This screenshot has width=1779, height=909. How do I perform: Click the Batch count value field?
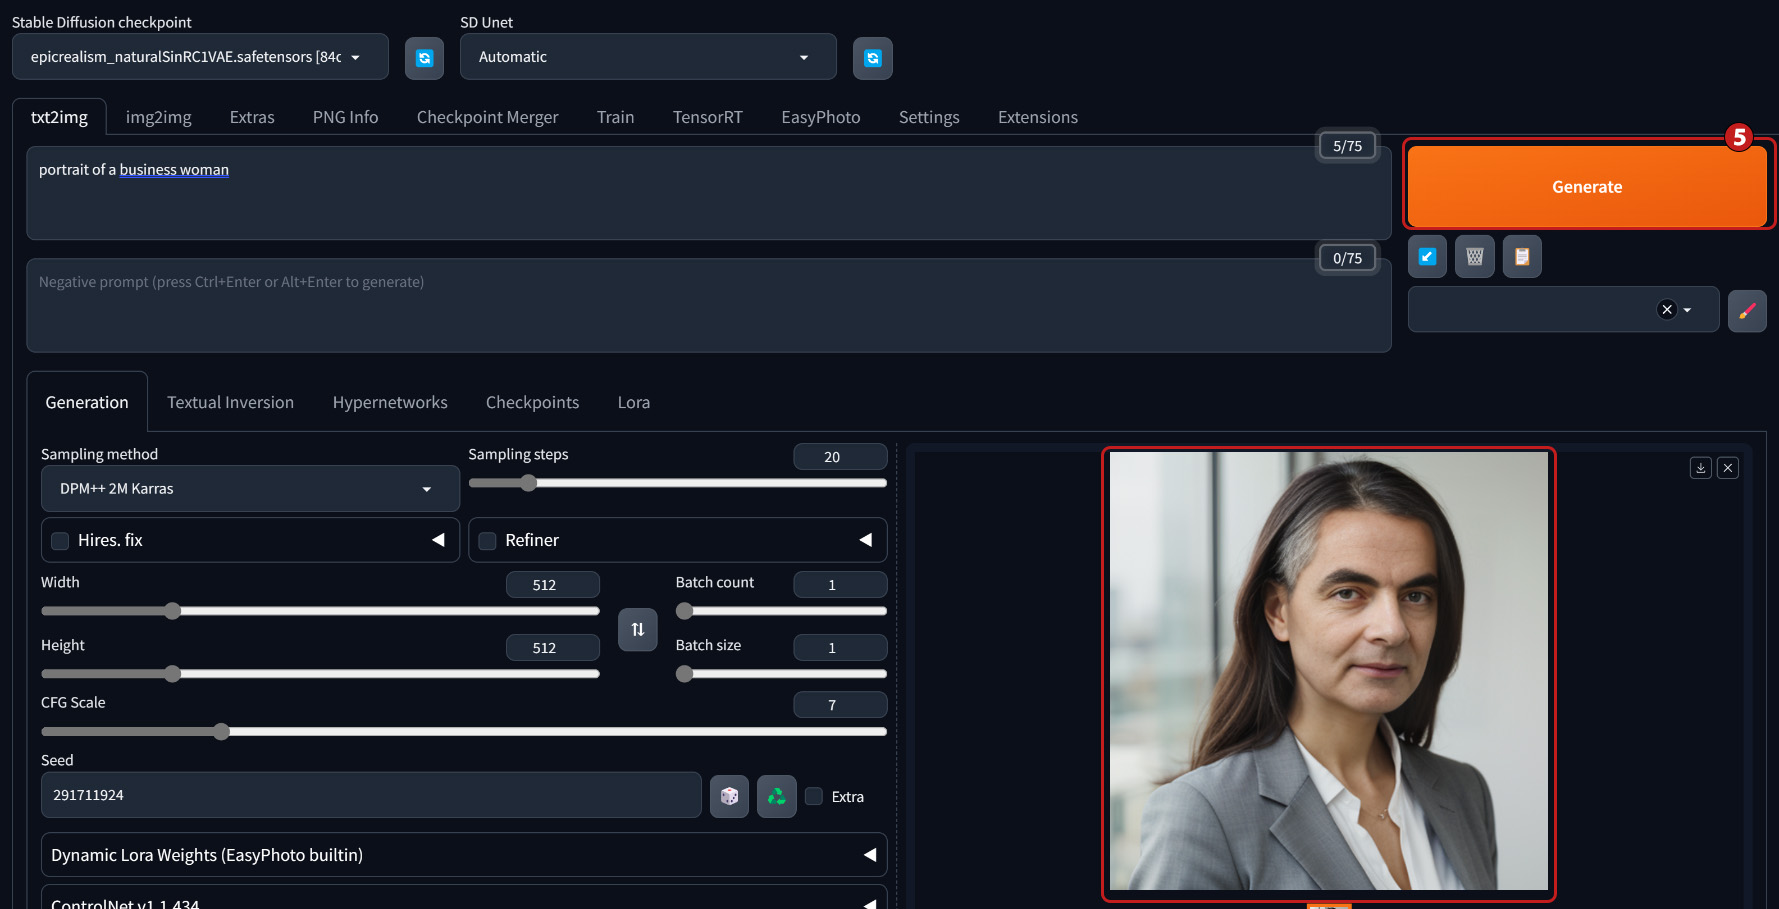click(840, 585)
